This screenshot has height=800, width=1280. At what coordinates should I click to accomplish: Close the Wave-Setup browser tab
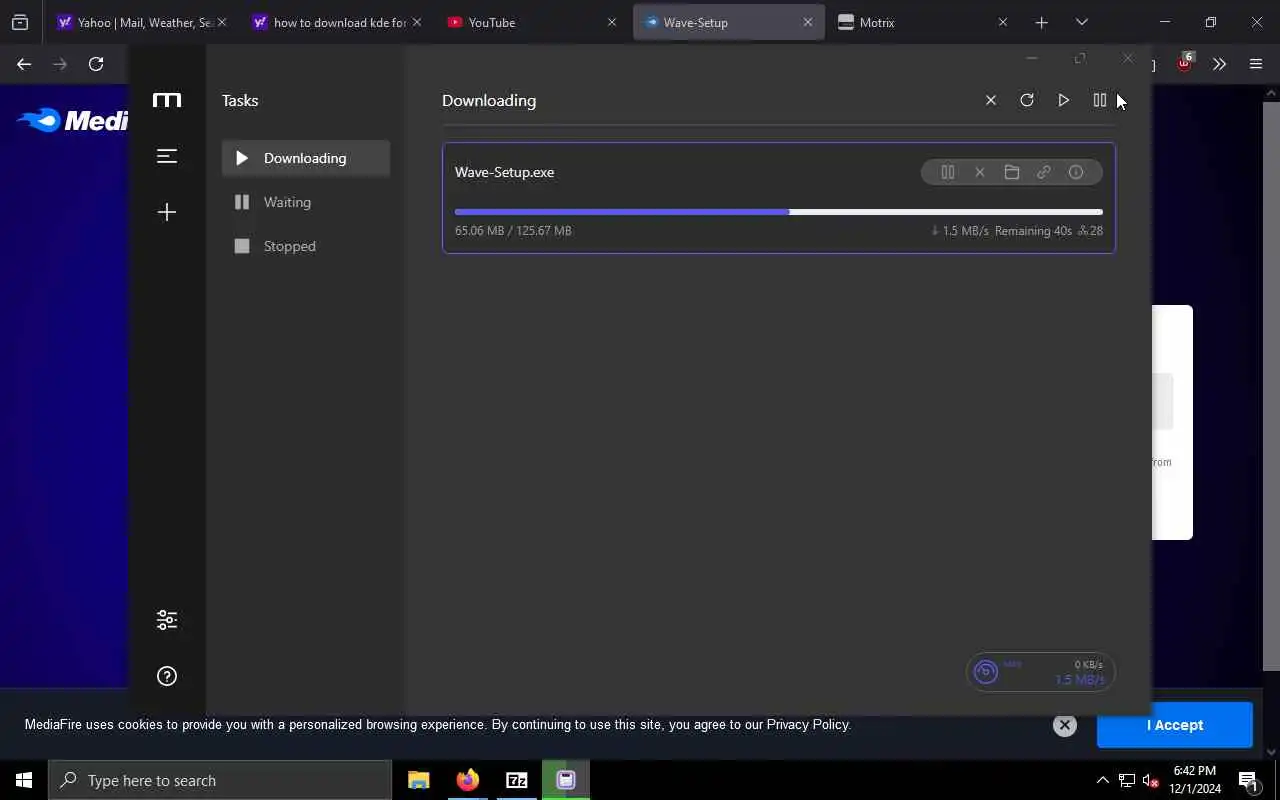808,22
